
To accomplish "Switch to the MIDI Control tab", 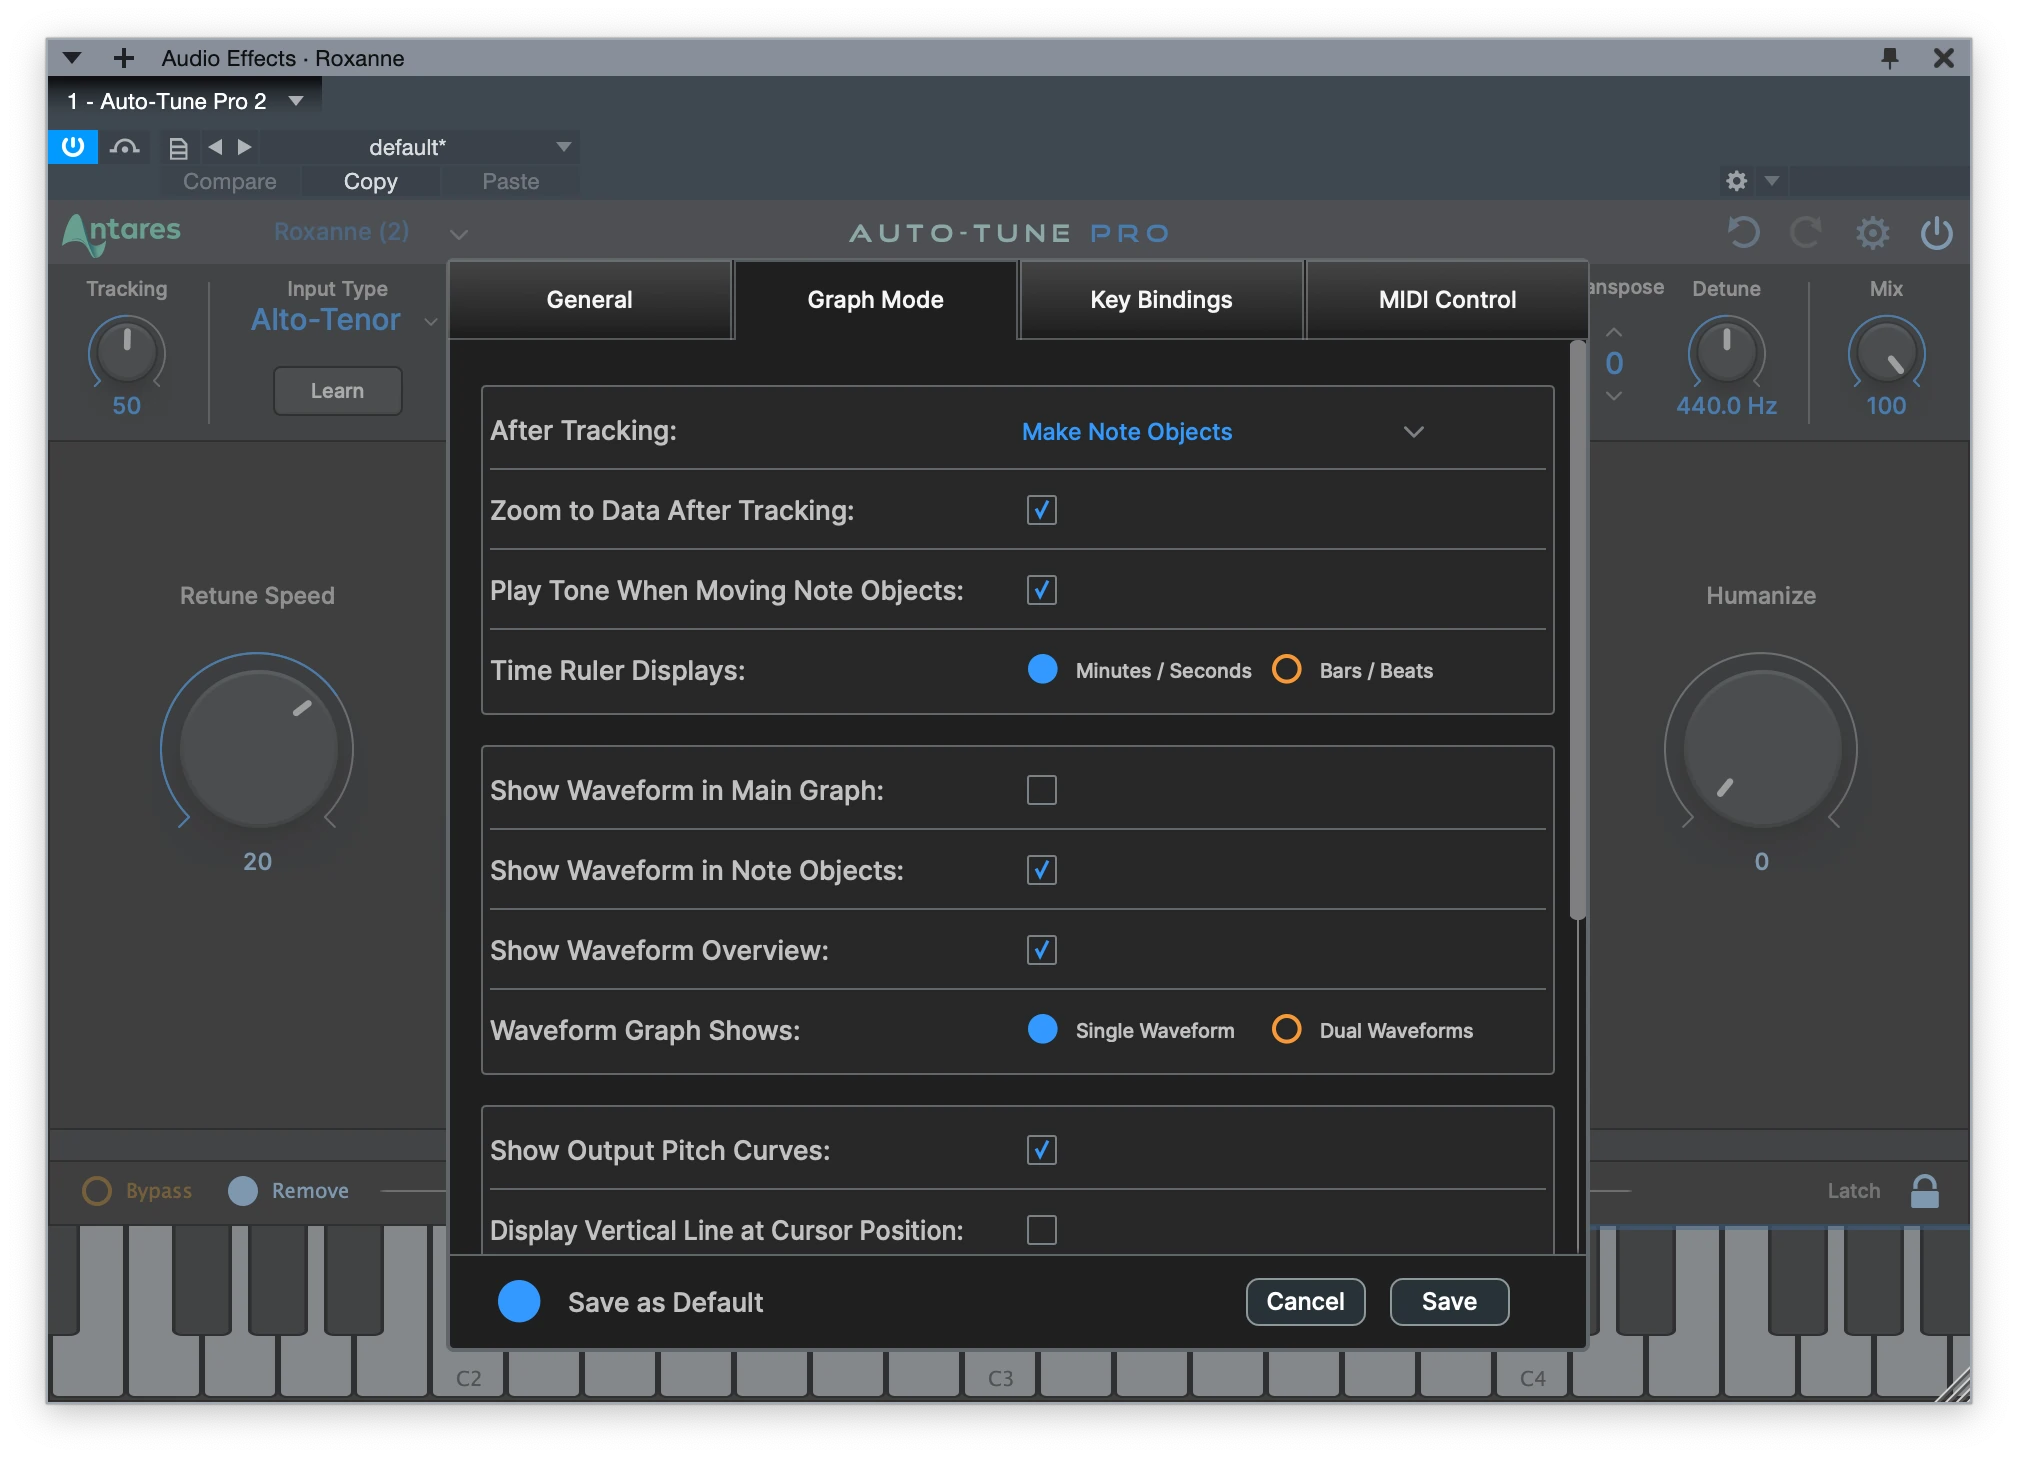I will [1448, 300].
